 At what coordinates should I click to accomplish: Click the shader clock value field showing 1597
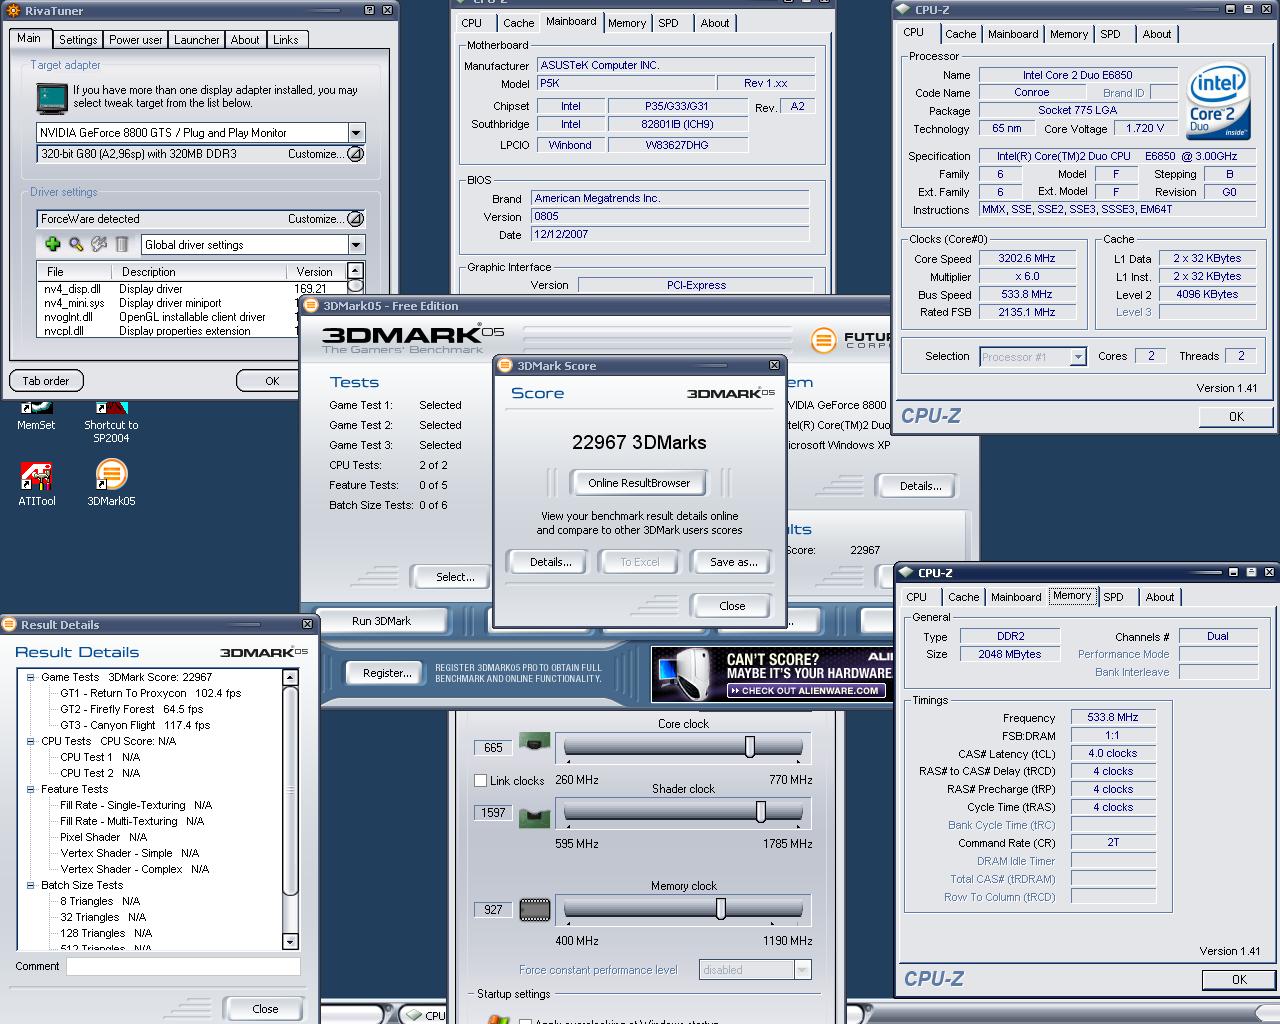click(493, 813)
